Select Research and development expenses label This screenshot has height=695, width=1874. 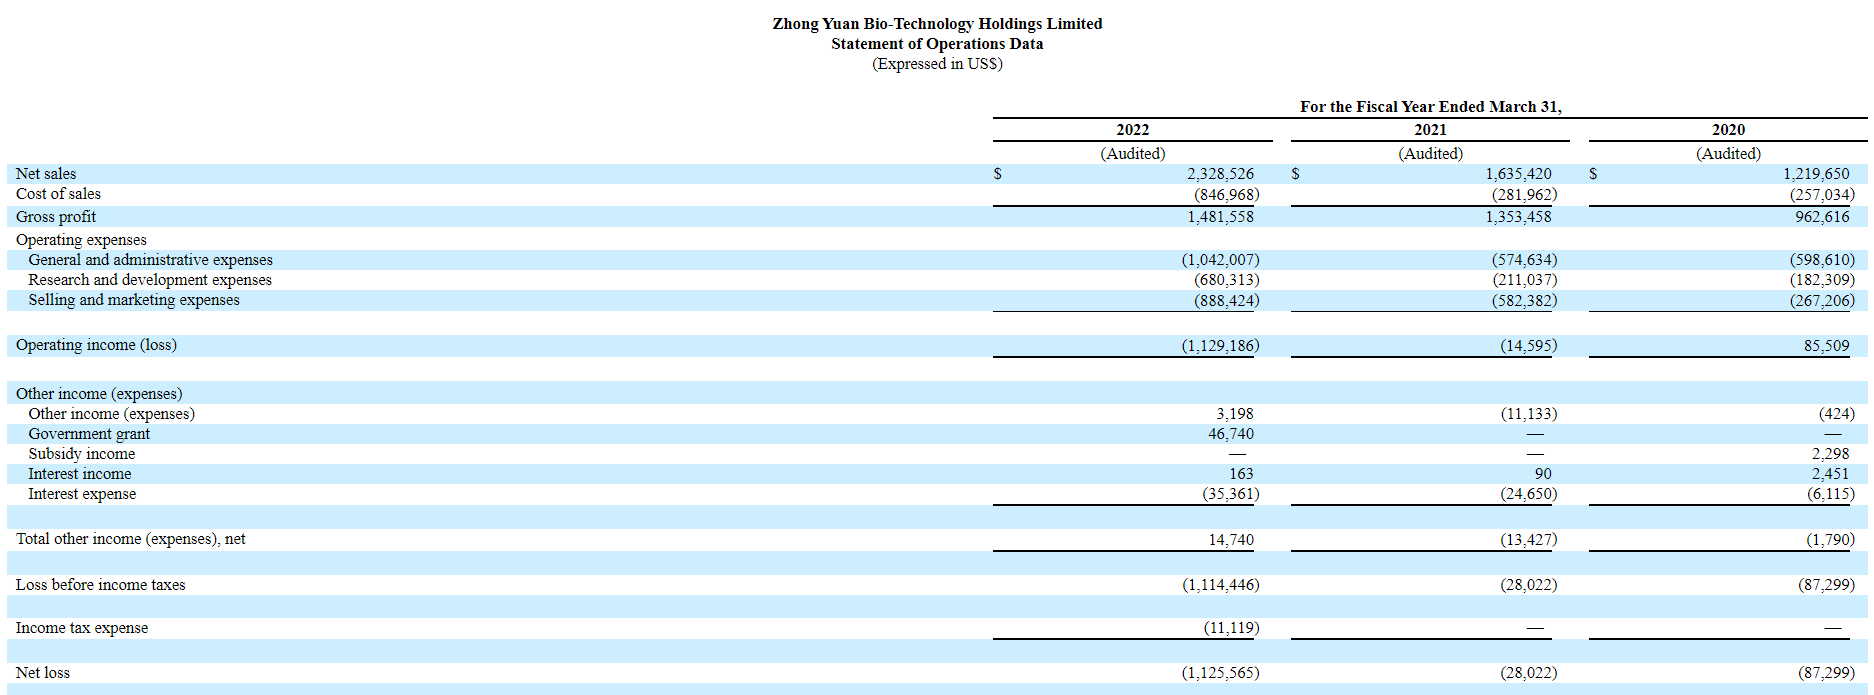[x=150, y=280]
